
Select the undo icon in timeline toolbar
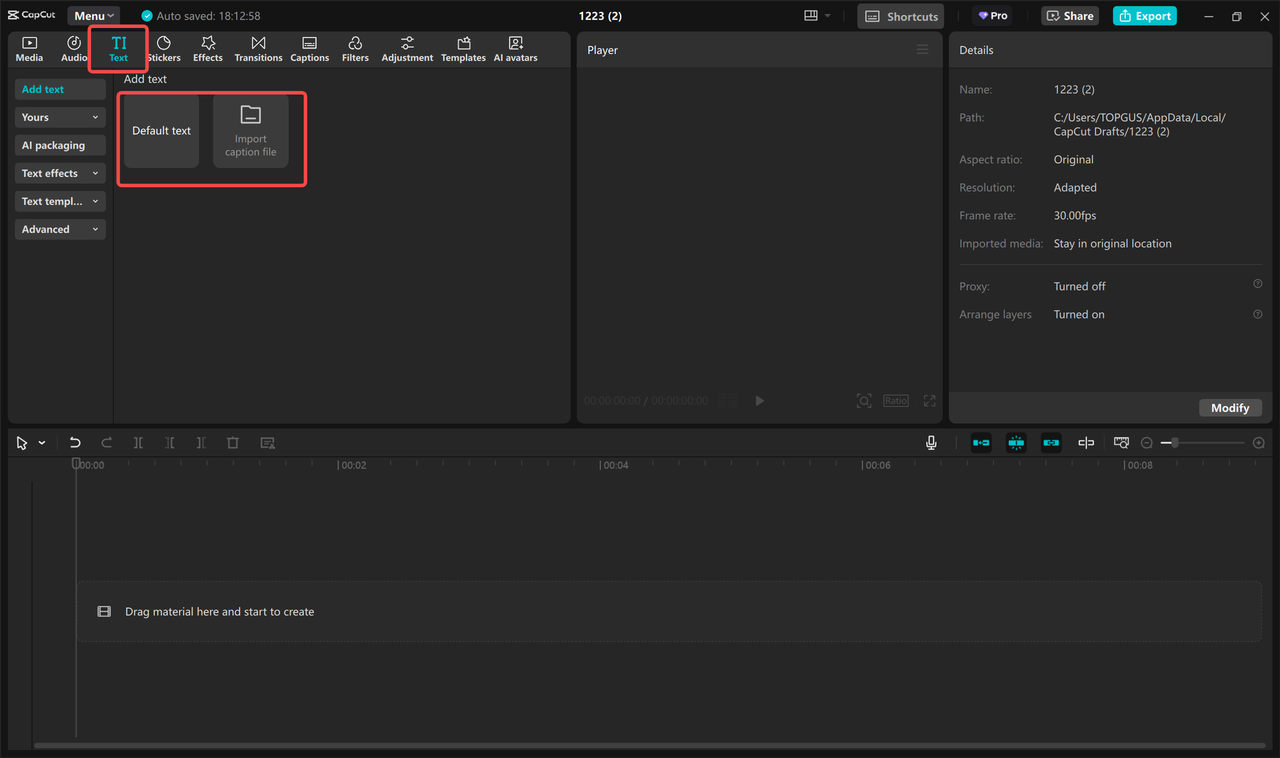(74, 442)
